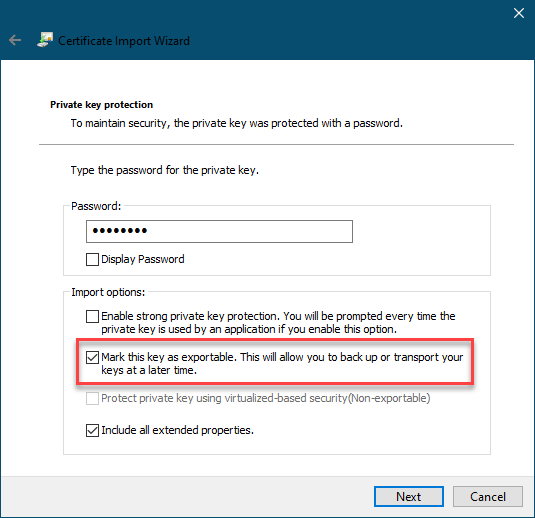Abort the import with Cancel
This screenshot has height=518, width=535.
coord(488,497)
